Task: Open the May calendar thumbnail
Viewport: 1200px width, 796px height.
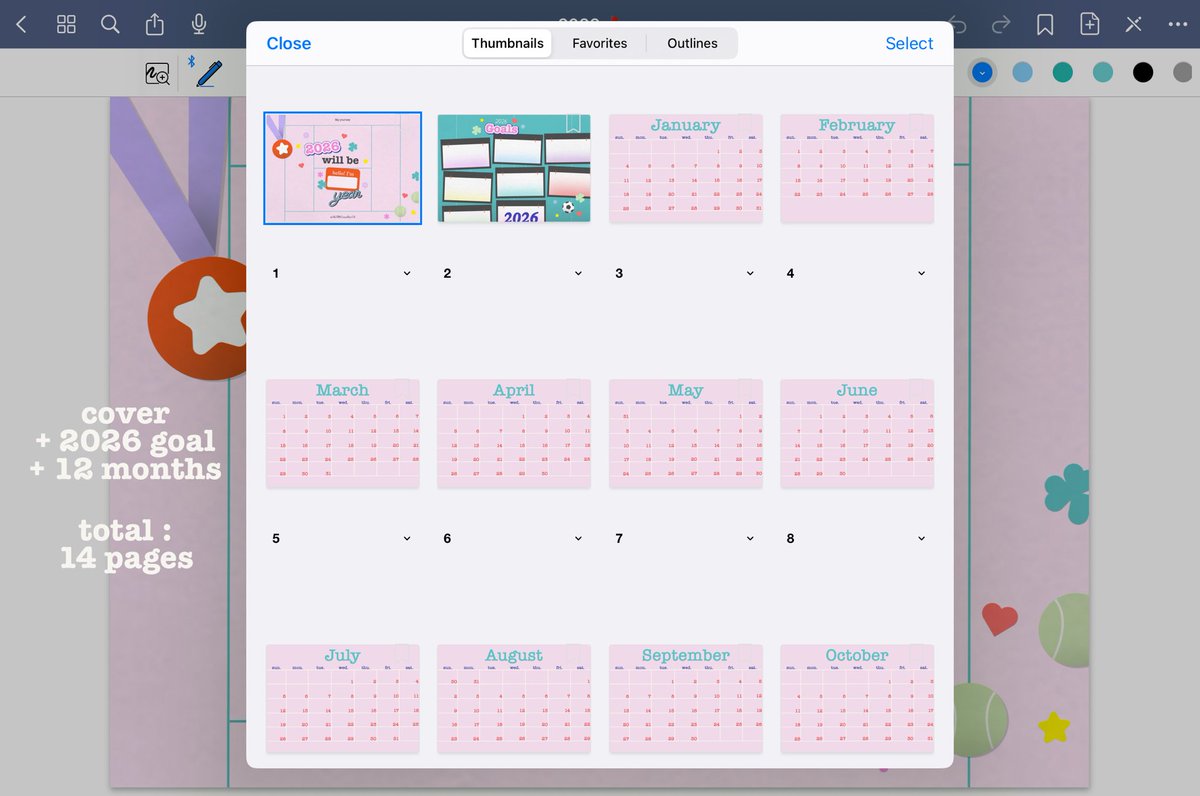Action: click(686, 433)
